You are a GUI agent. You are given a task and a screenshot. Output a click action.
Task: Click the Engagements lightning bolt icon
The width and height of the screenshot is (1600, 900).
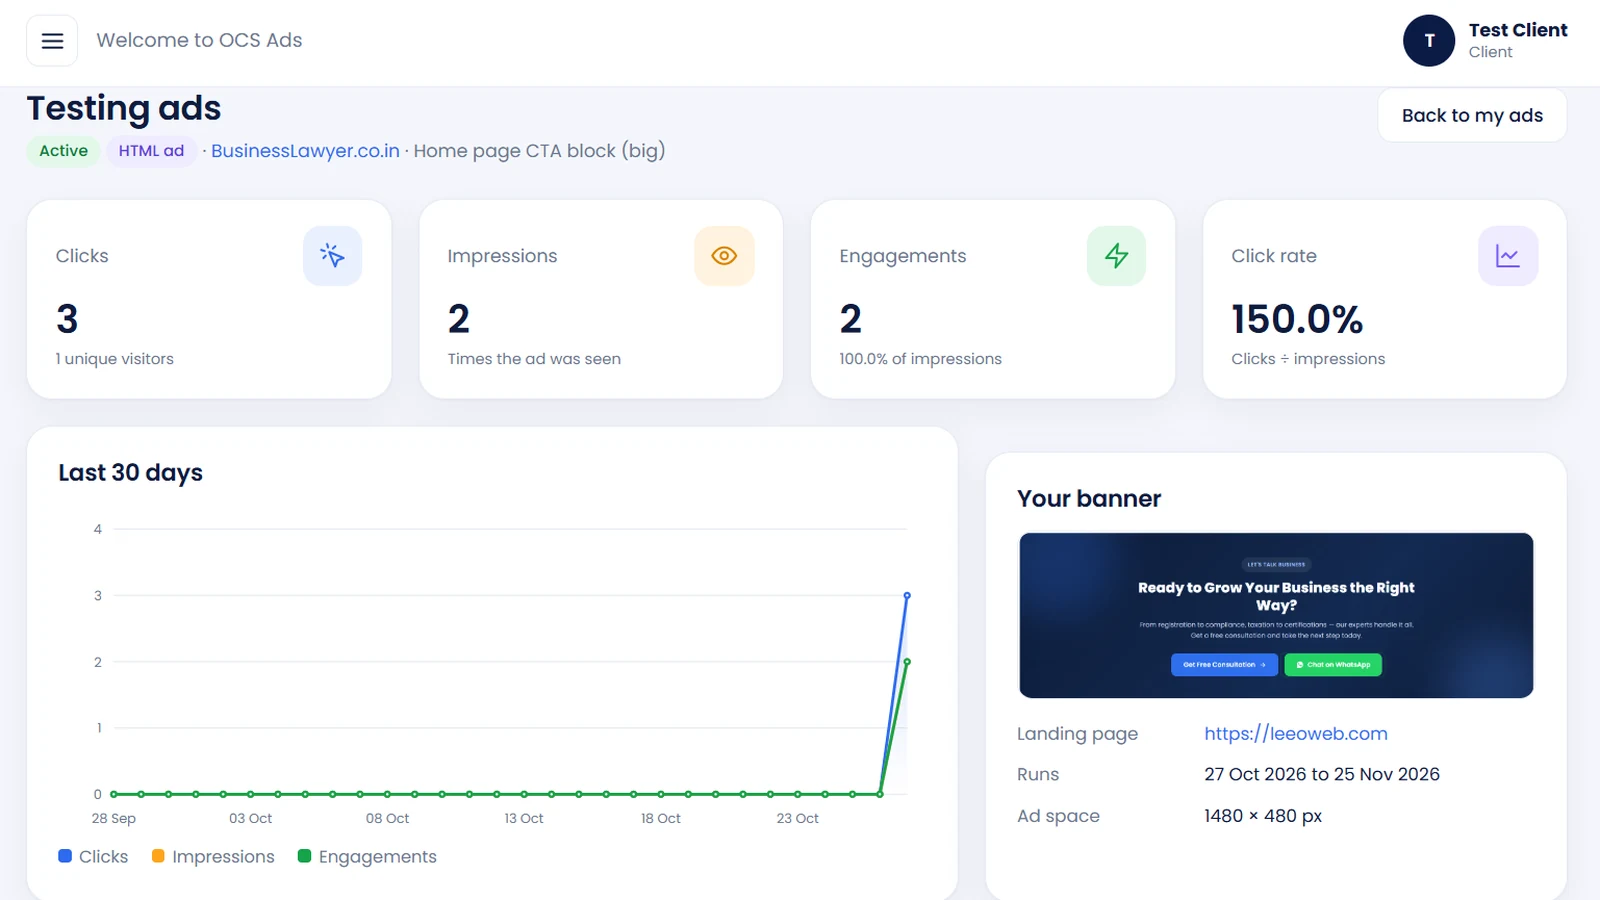(1116, 256)
